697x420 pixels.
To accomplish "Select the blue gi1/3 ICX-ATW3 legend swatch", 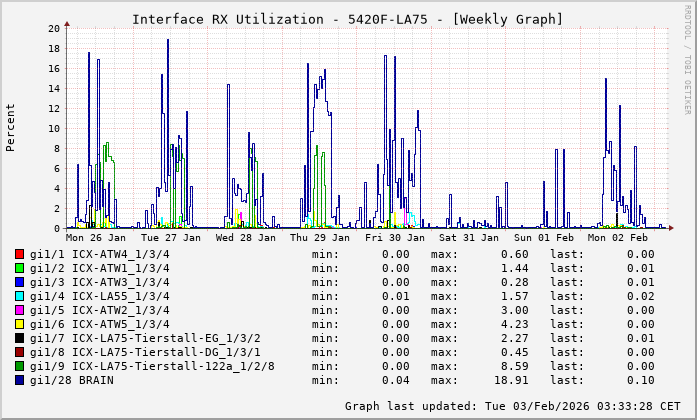I will click(20, 282).
